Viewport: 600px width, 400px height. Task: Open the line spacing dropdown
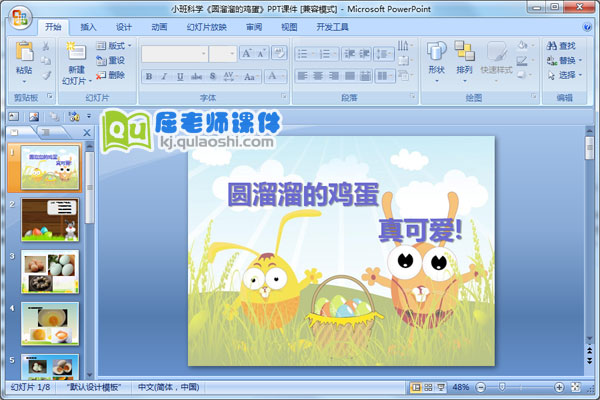384,54
